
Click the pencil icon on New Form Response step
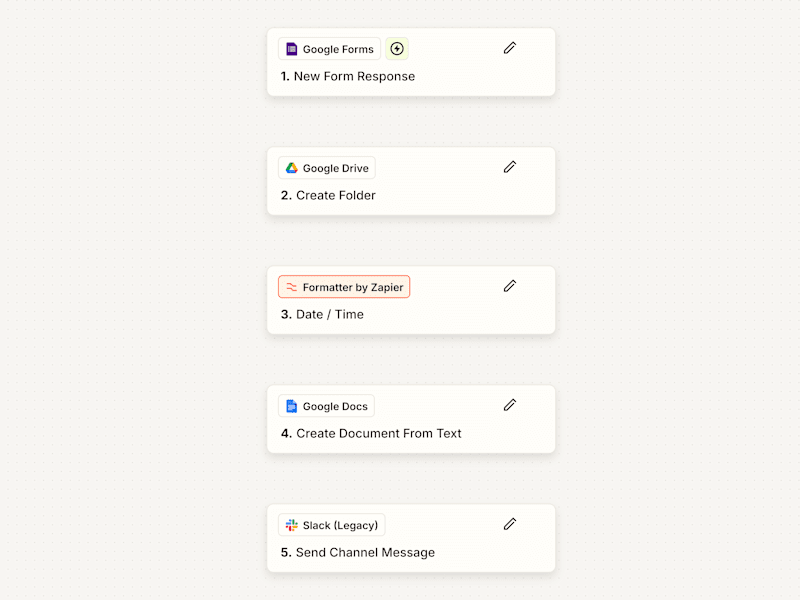(x=510, y=48)
